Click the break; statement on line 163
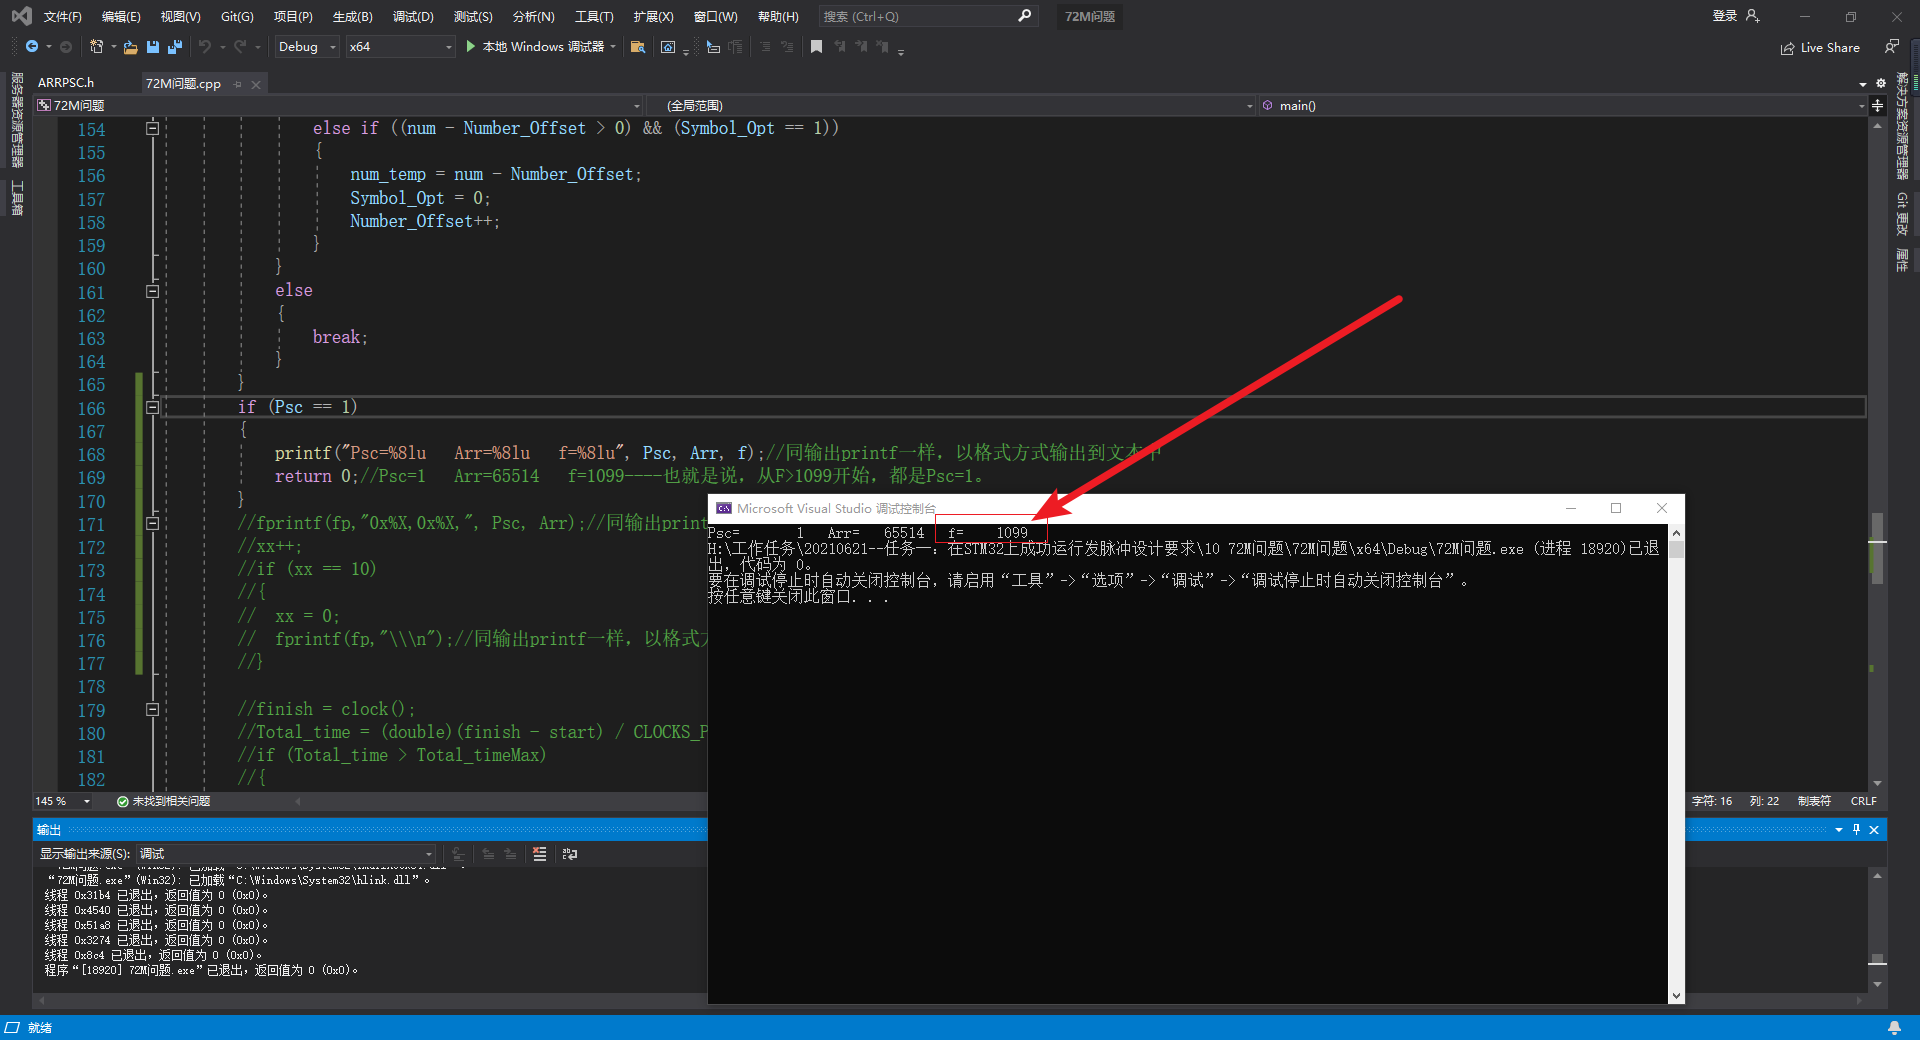The height and width of the screenshot is (1040, 1920). pos(340,337)
